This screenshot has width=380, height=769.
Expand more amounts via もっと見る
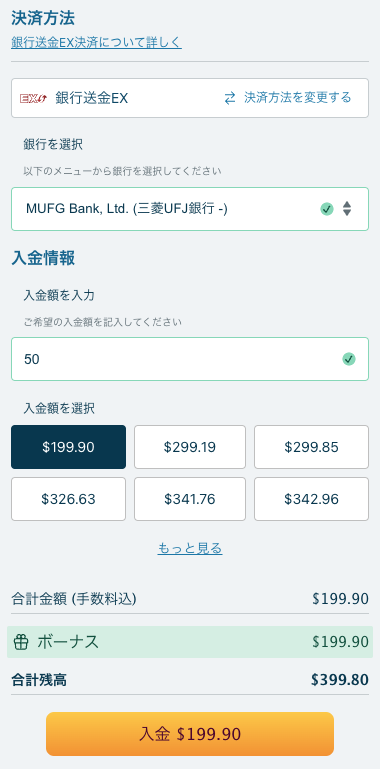point(190,548)
